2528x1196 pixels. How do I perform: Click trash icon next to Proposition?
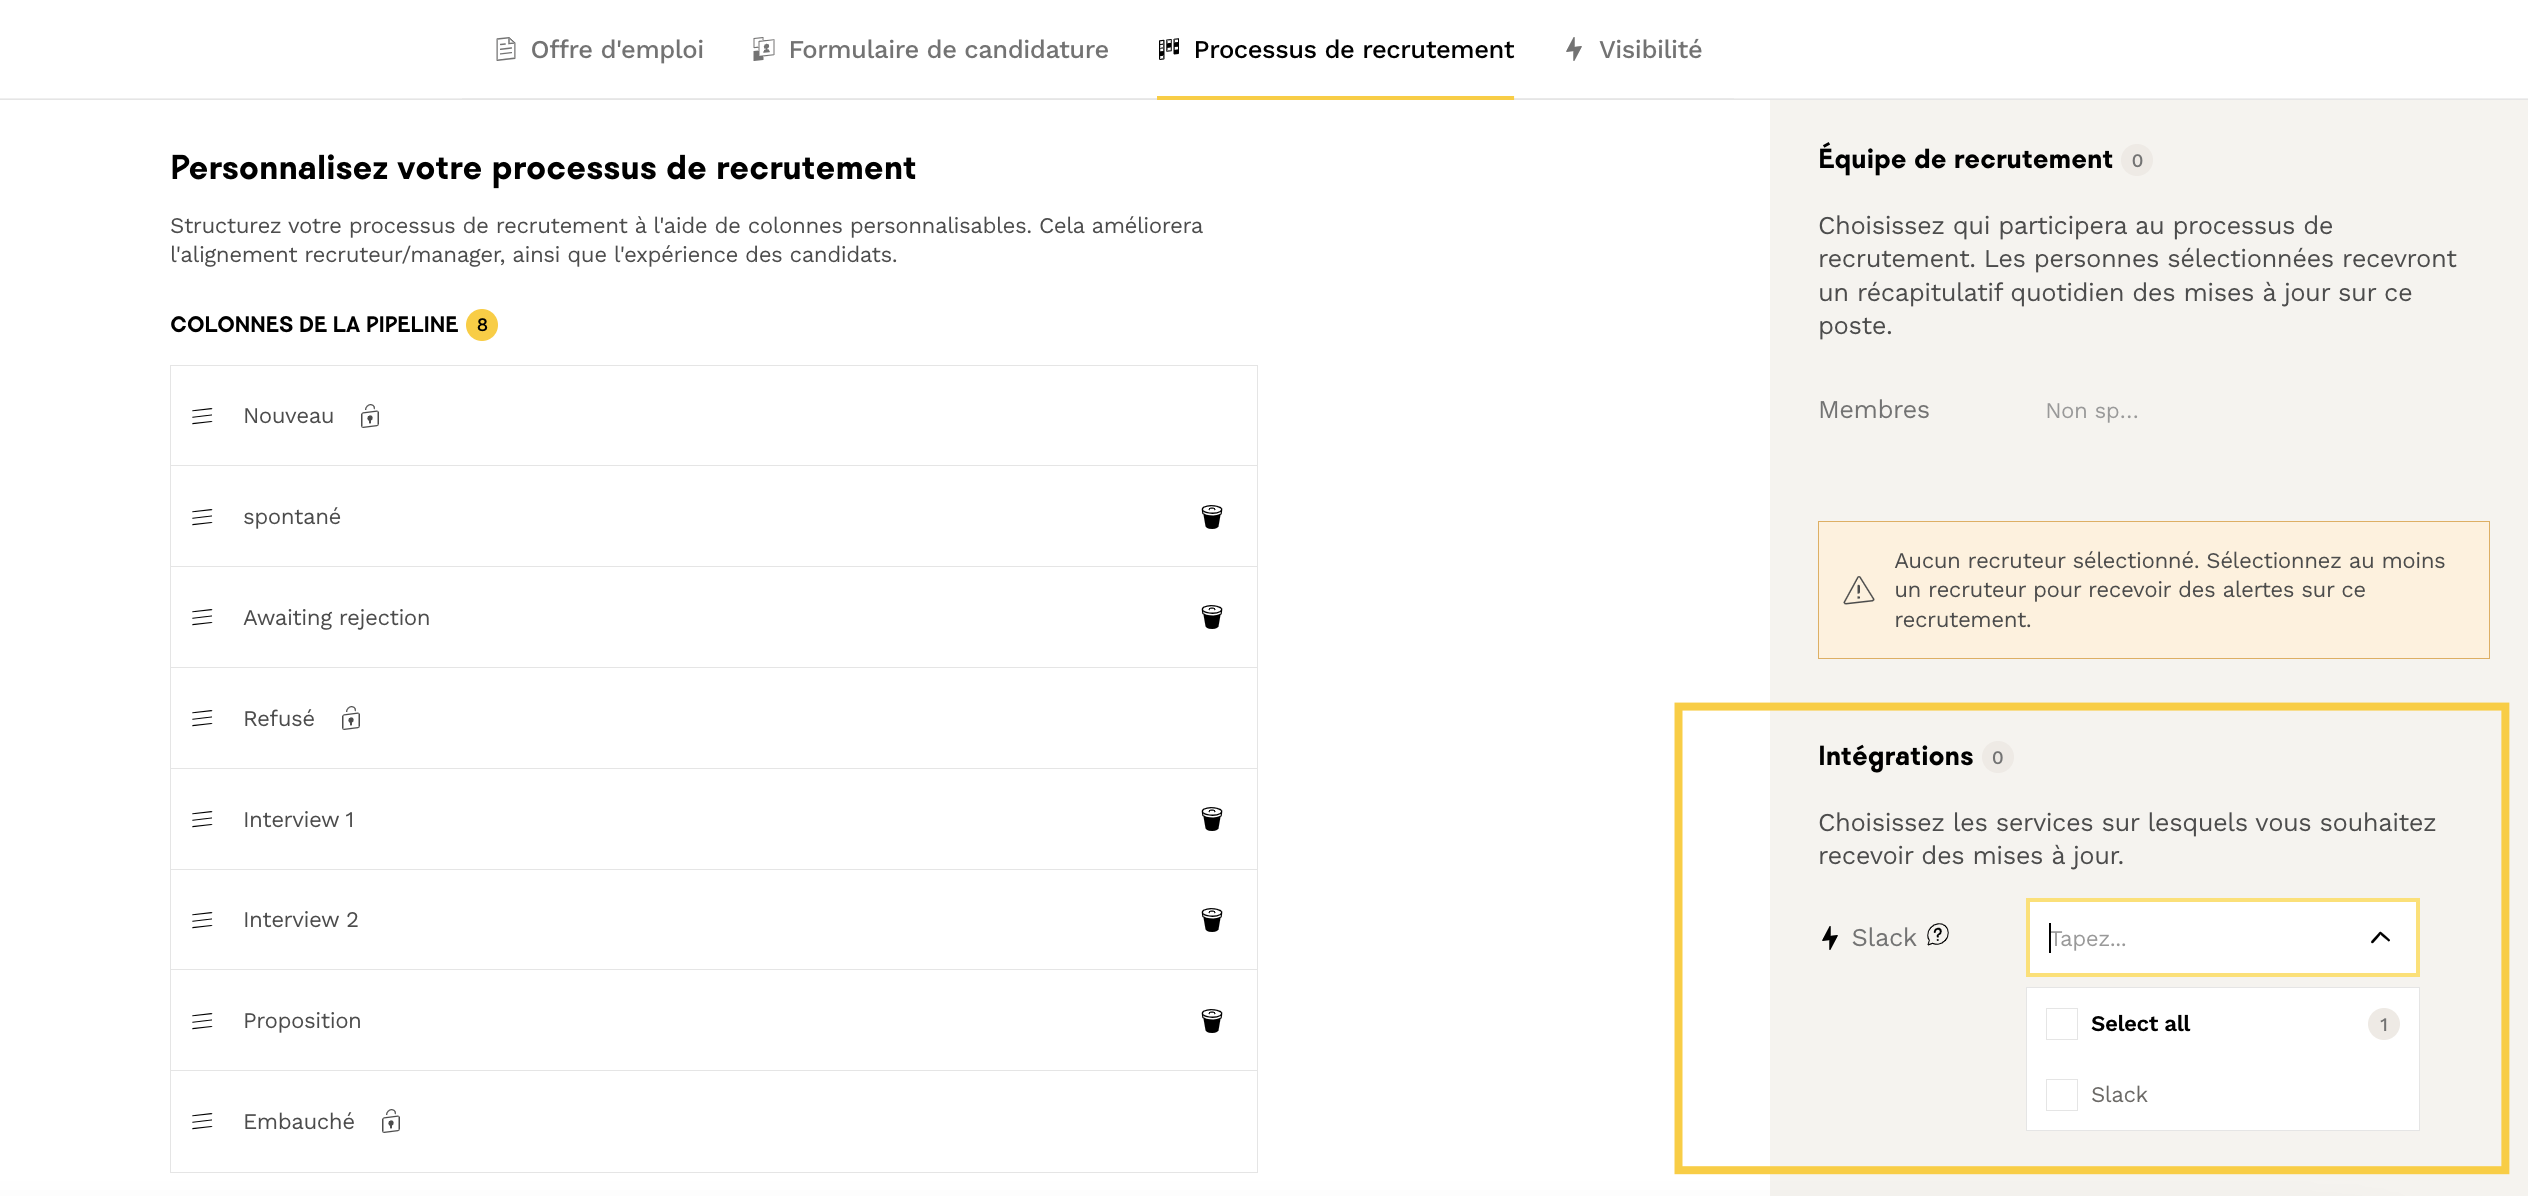pos(1211,1021)
